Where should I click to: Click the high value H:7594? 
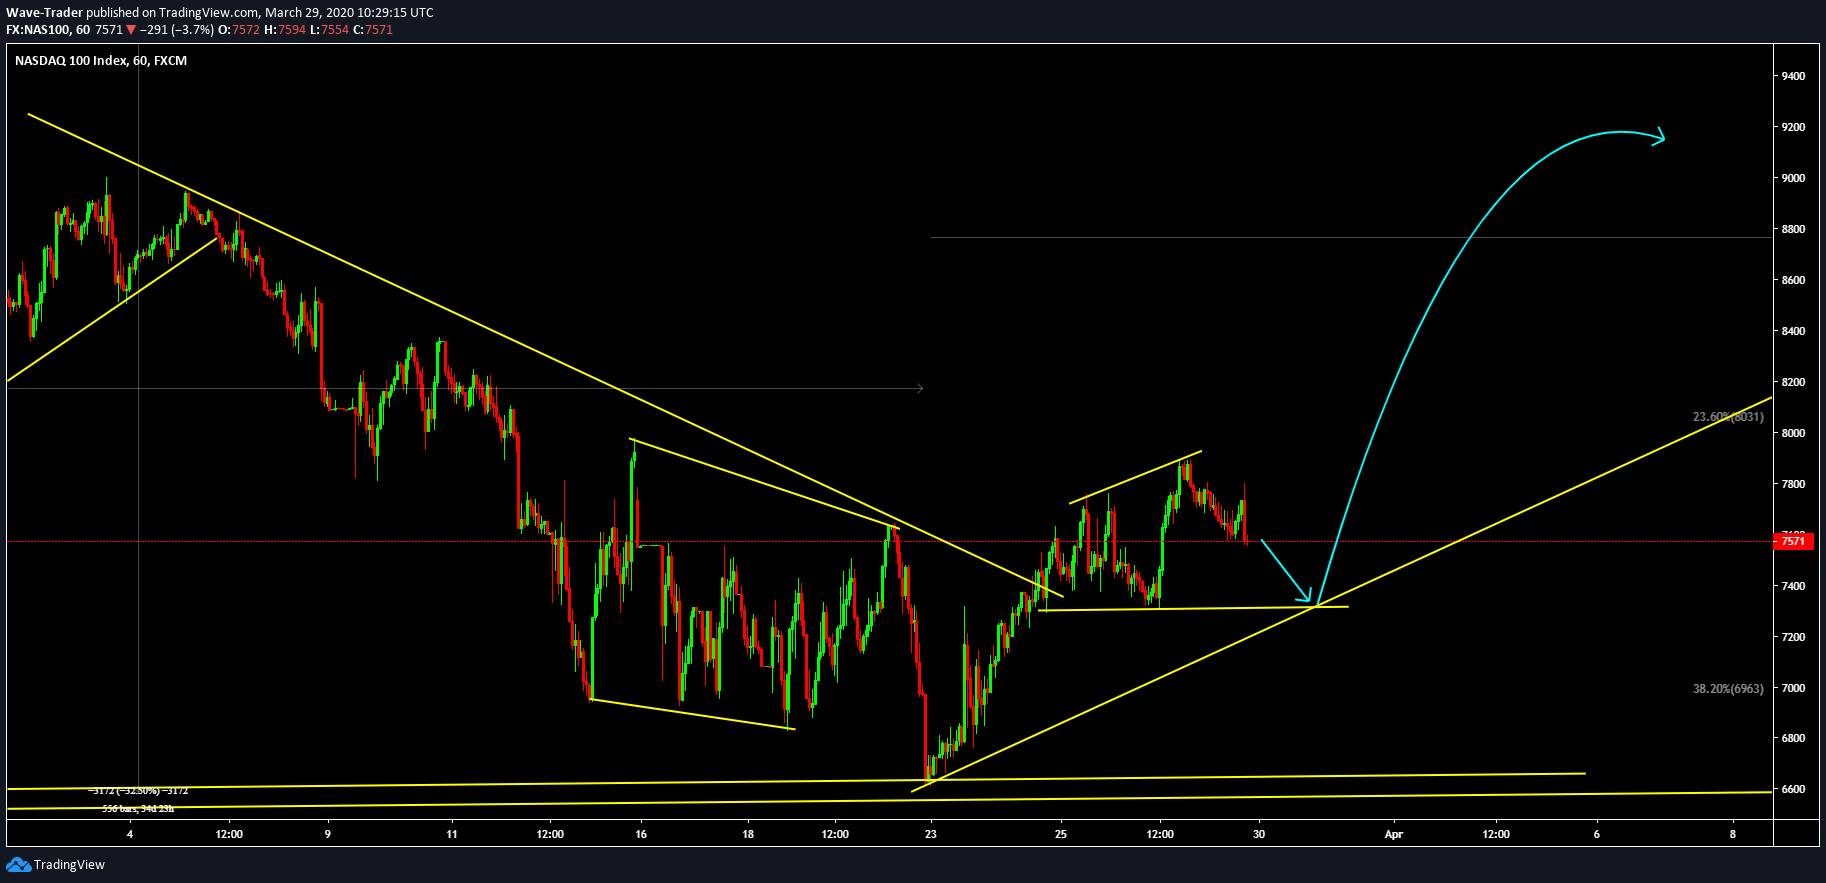(x=285, y=30)
